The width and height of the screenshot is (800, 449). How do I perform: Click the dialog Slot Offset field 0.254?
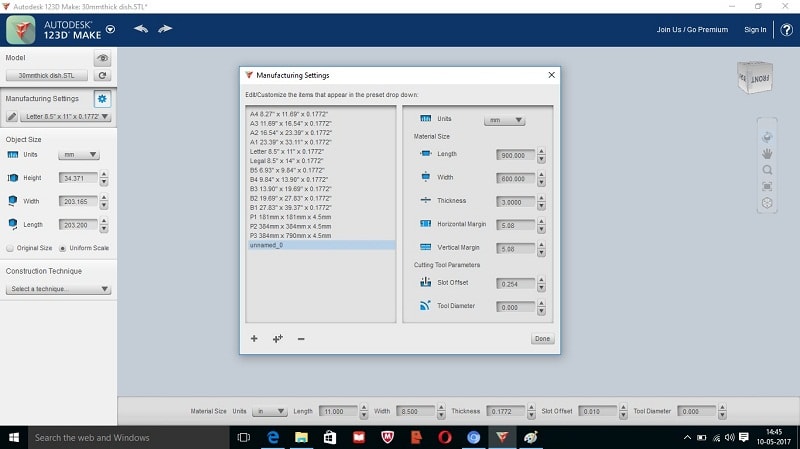coord(515,284)
